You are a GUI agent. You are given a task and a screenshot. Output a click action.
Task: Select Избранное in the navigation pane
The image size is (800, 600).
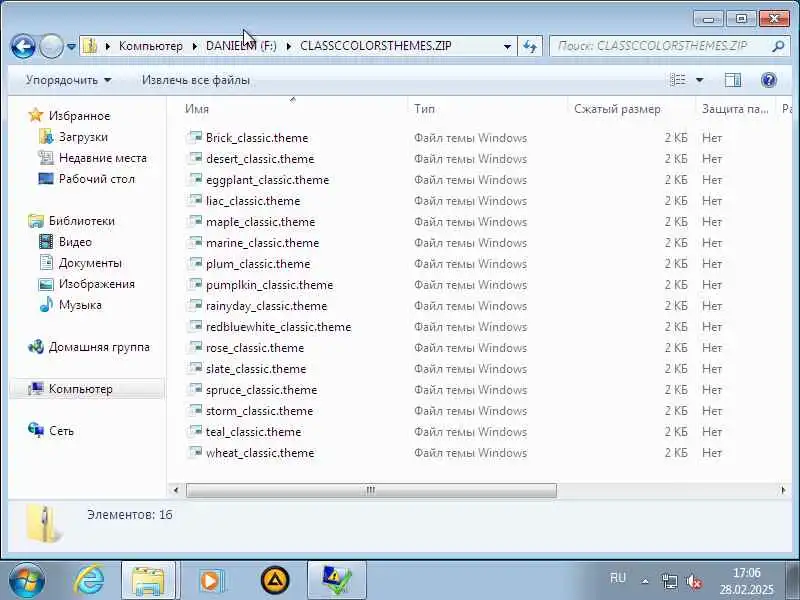79,116
